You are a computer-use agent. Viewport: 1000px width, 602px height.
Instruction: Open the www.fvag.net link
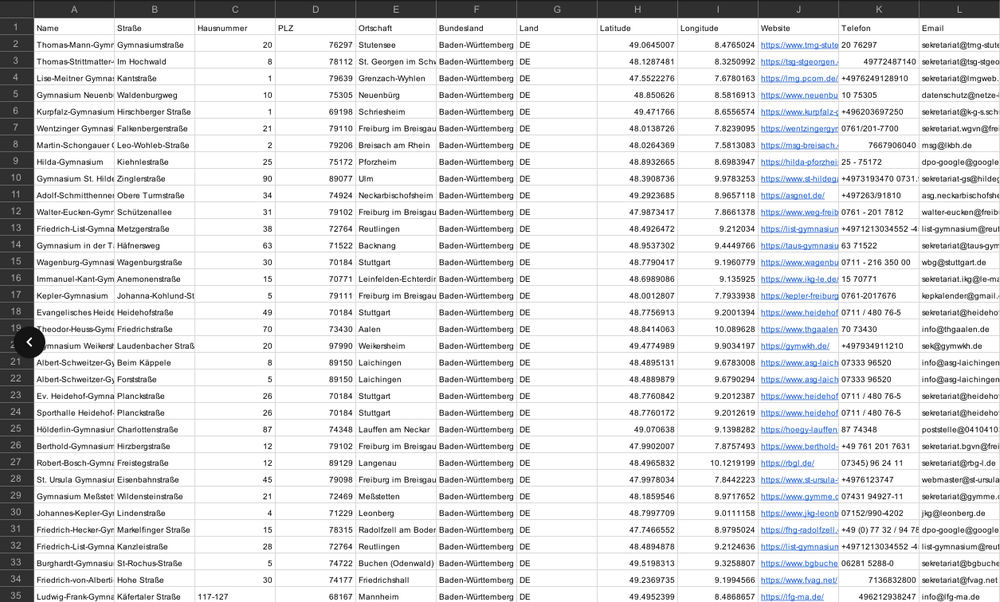[799, 580]
